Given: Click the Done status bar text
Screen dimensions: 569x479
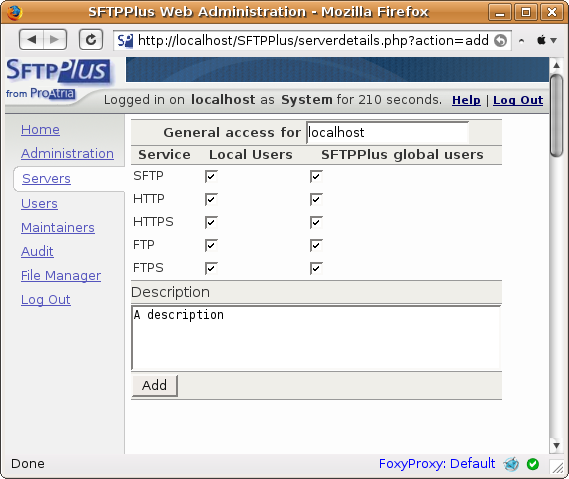Looking at the screenshot, I should [x=28, y=464].
